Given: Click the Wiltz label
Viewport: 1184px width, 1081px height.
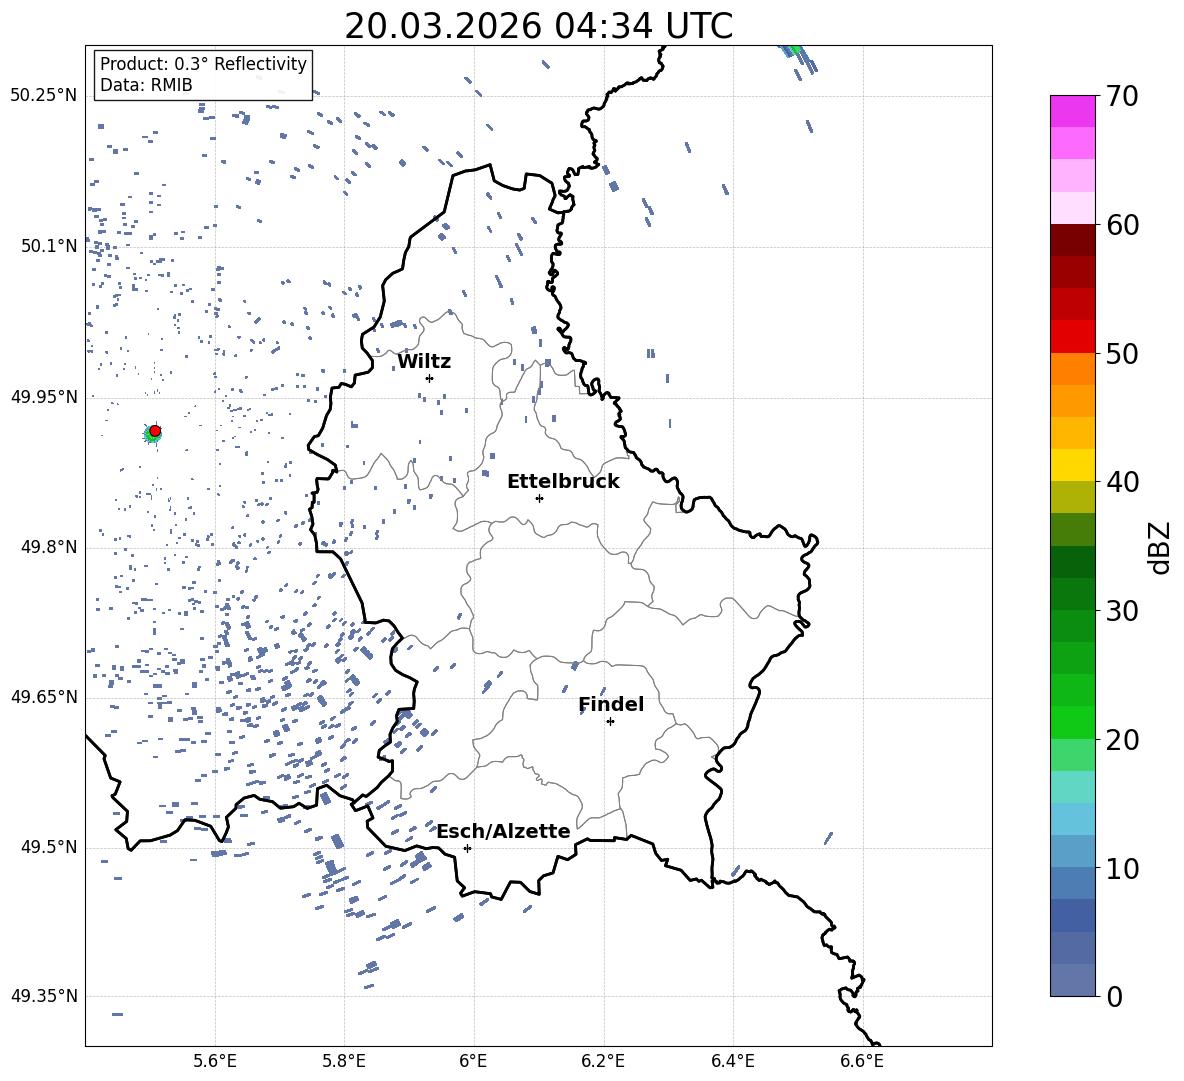Looking at the screenshot, I should coord(424,362).
